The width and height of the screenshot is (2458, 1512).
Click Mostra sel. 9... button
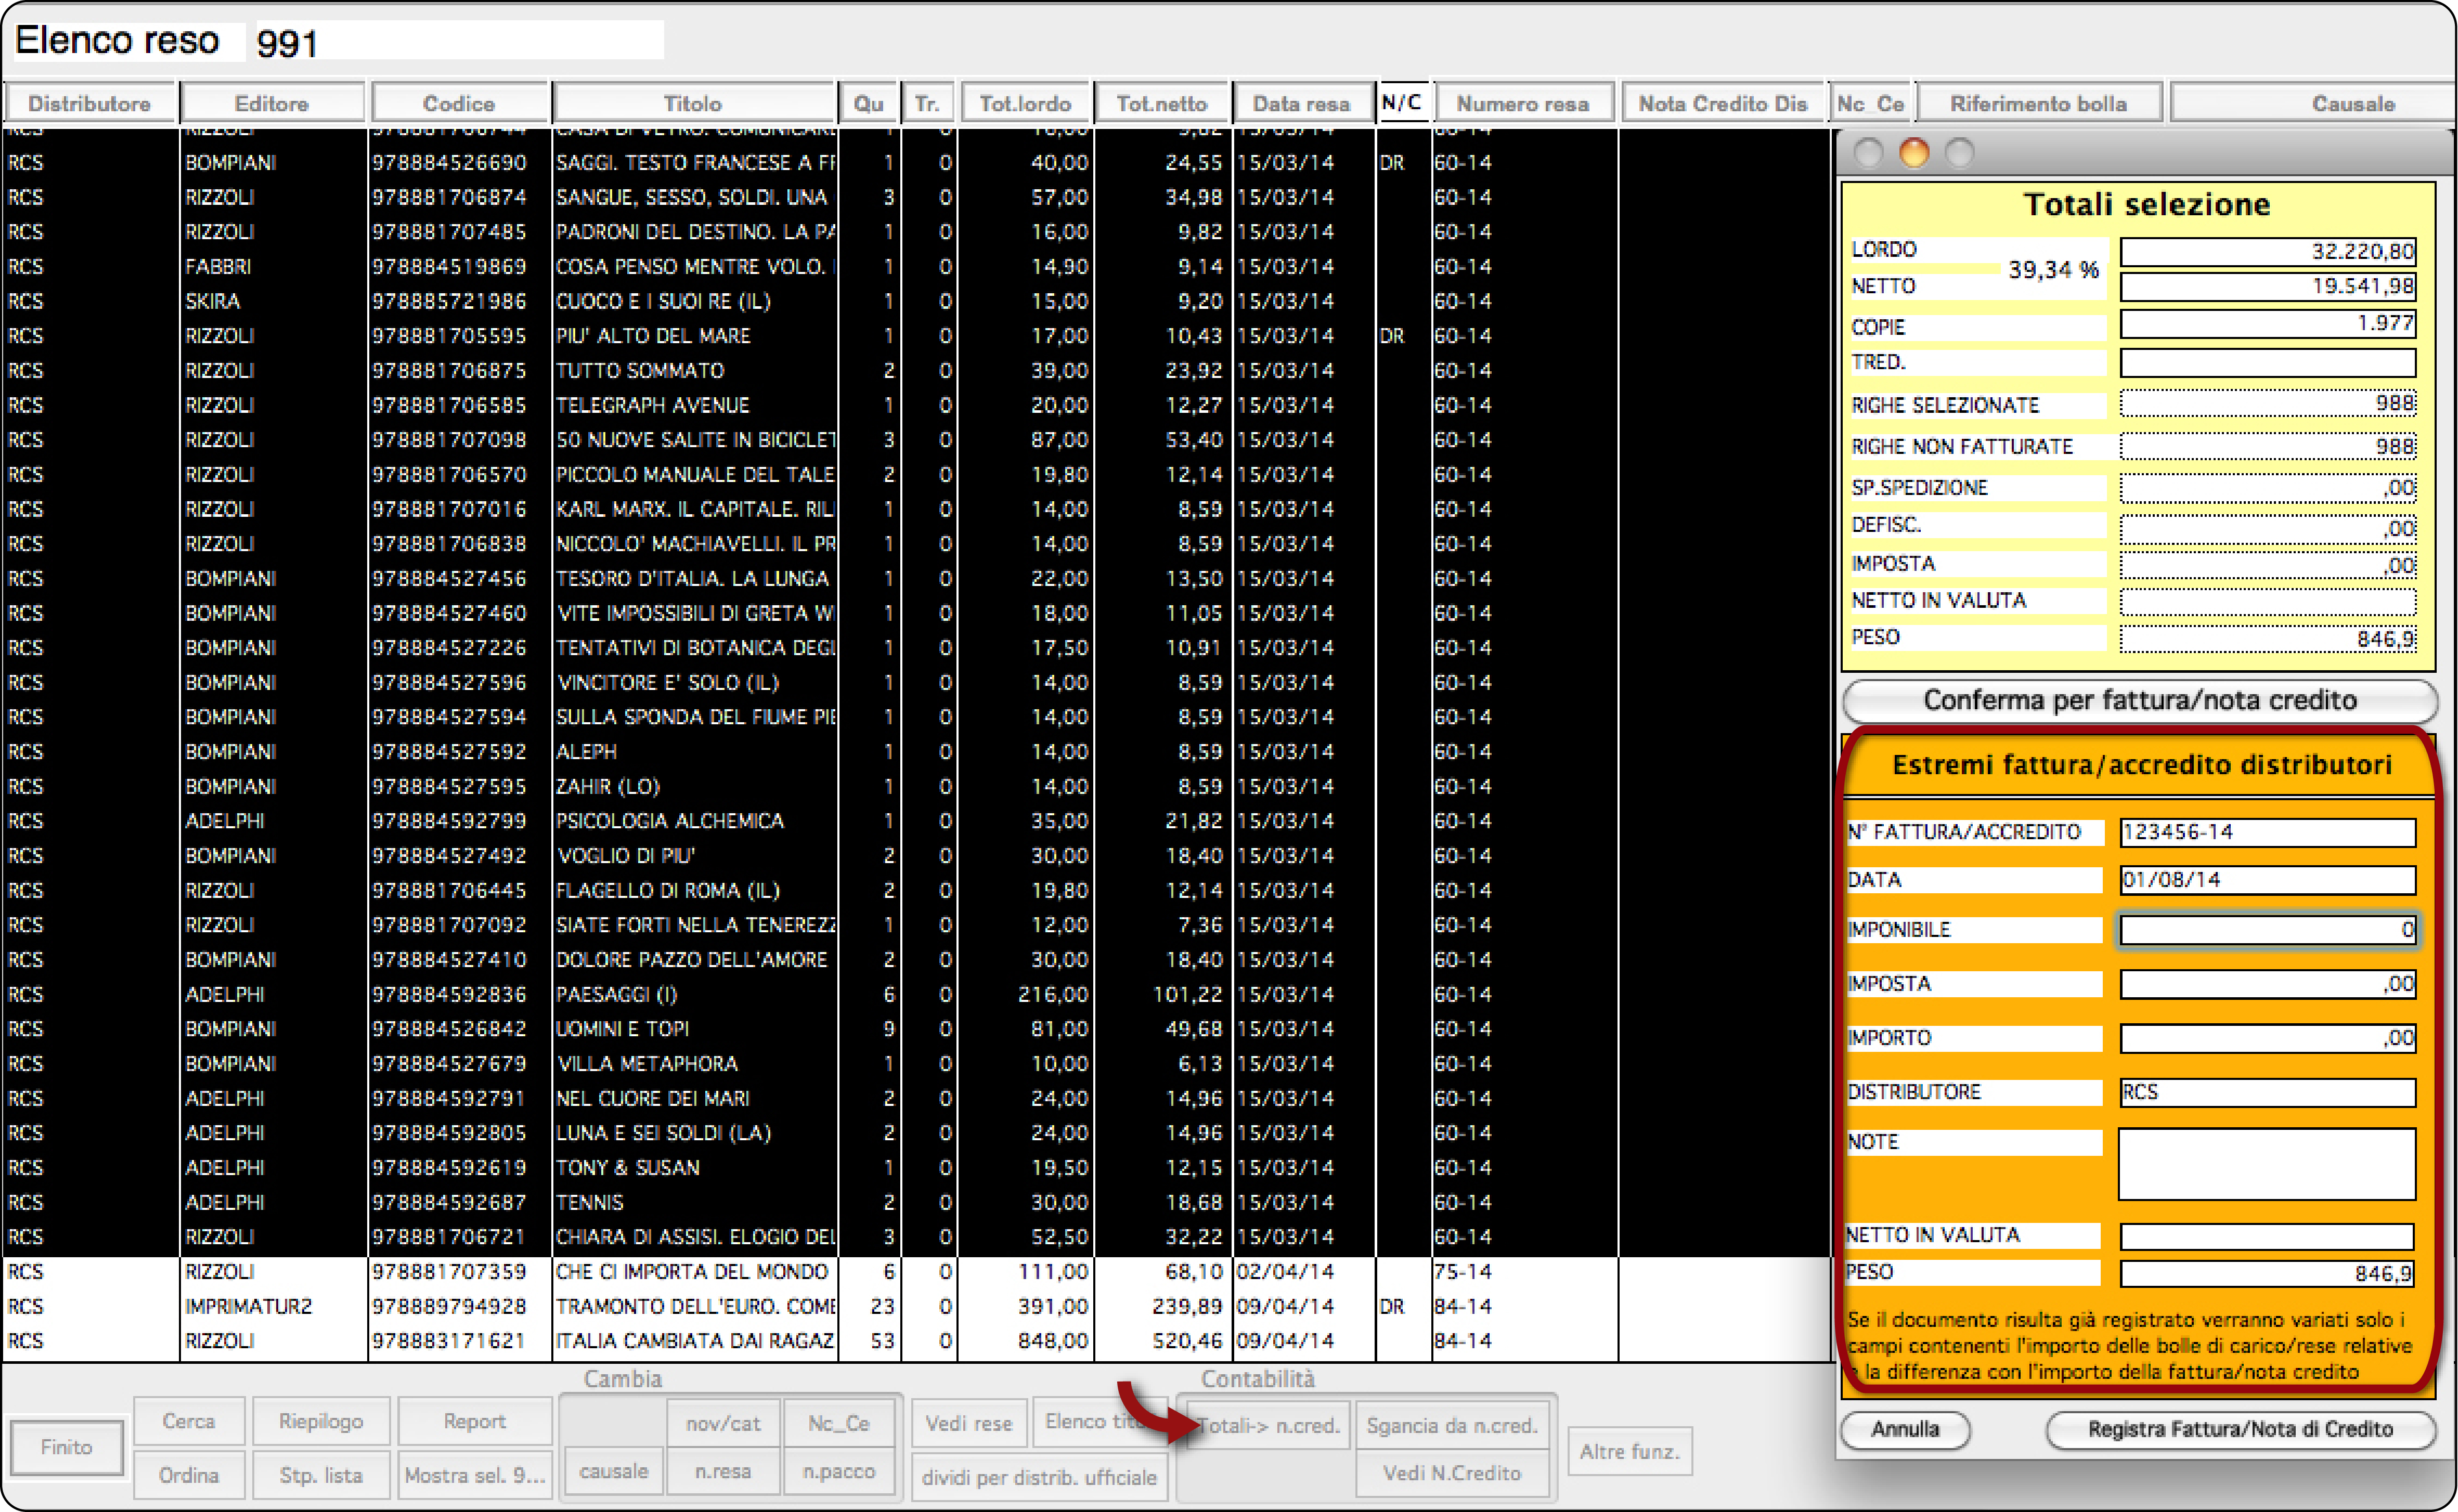[x=475, y=1475]
